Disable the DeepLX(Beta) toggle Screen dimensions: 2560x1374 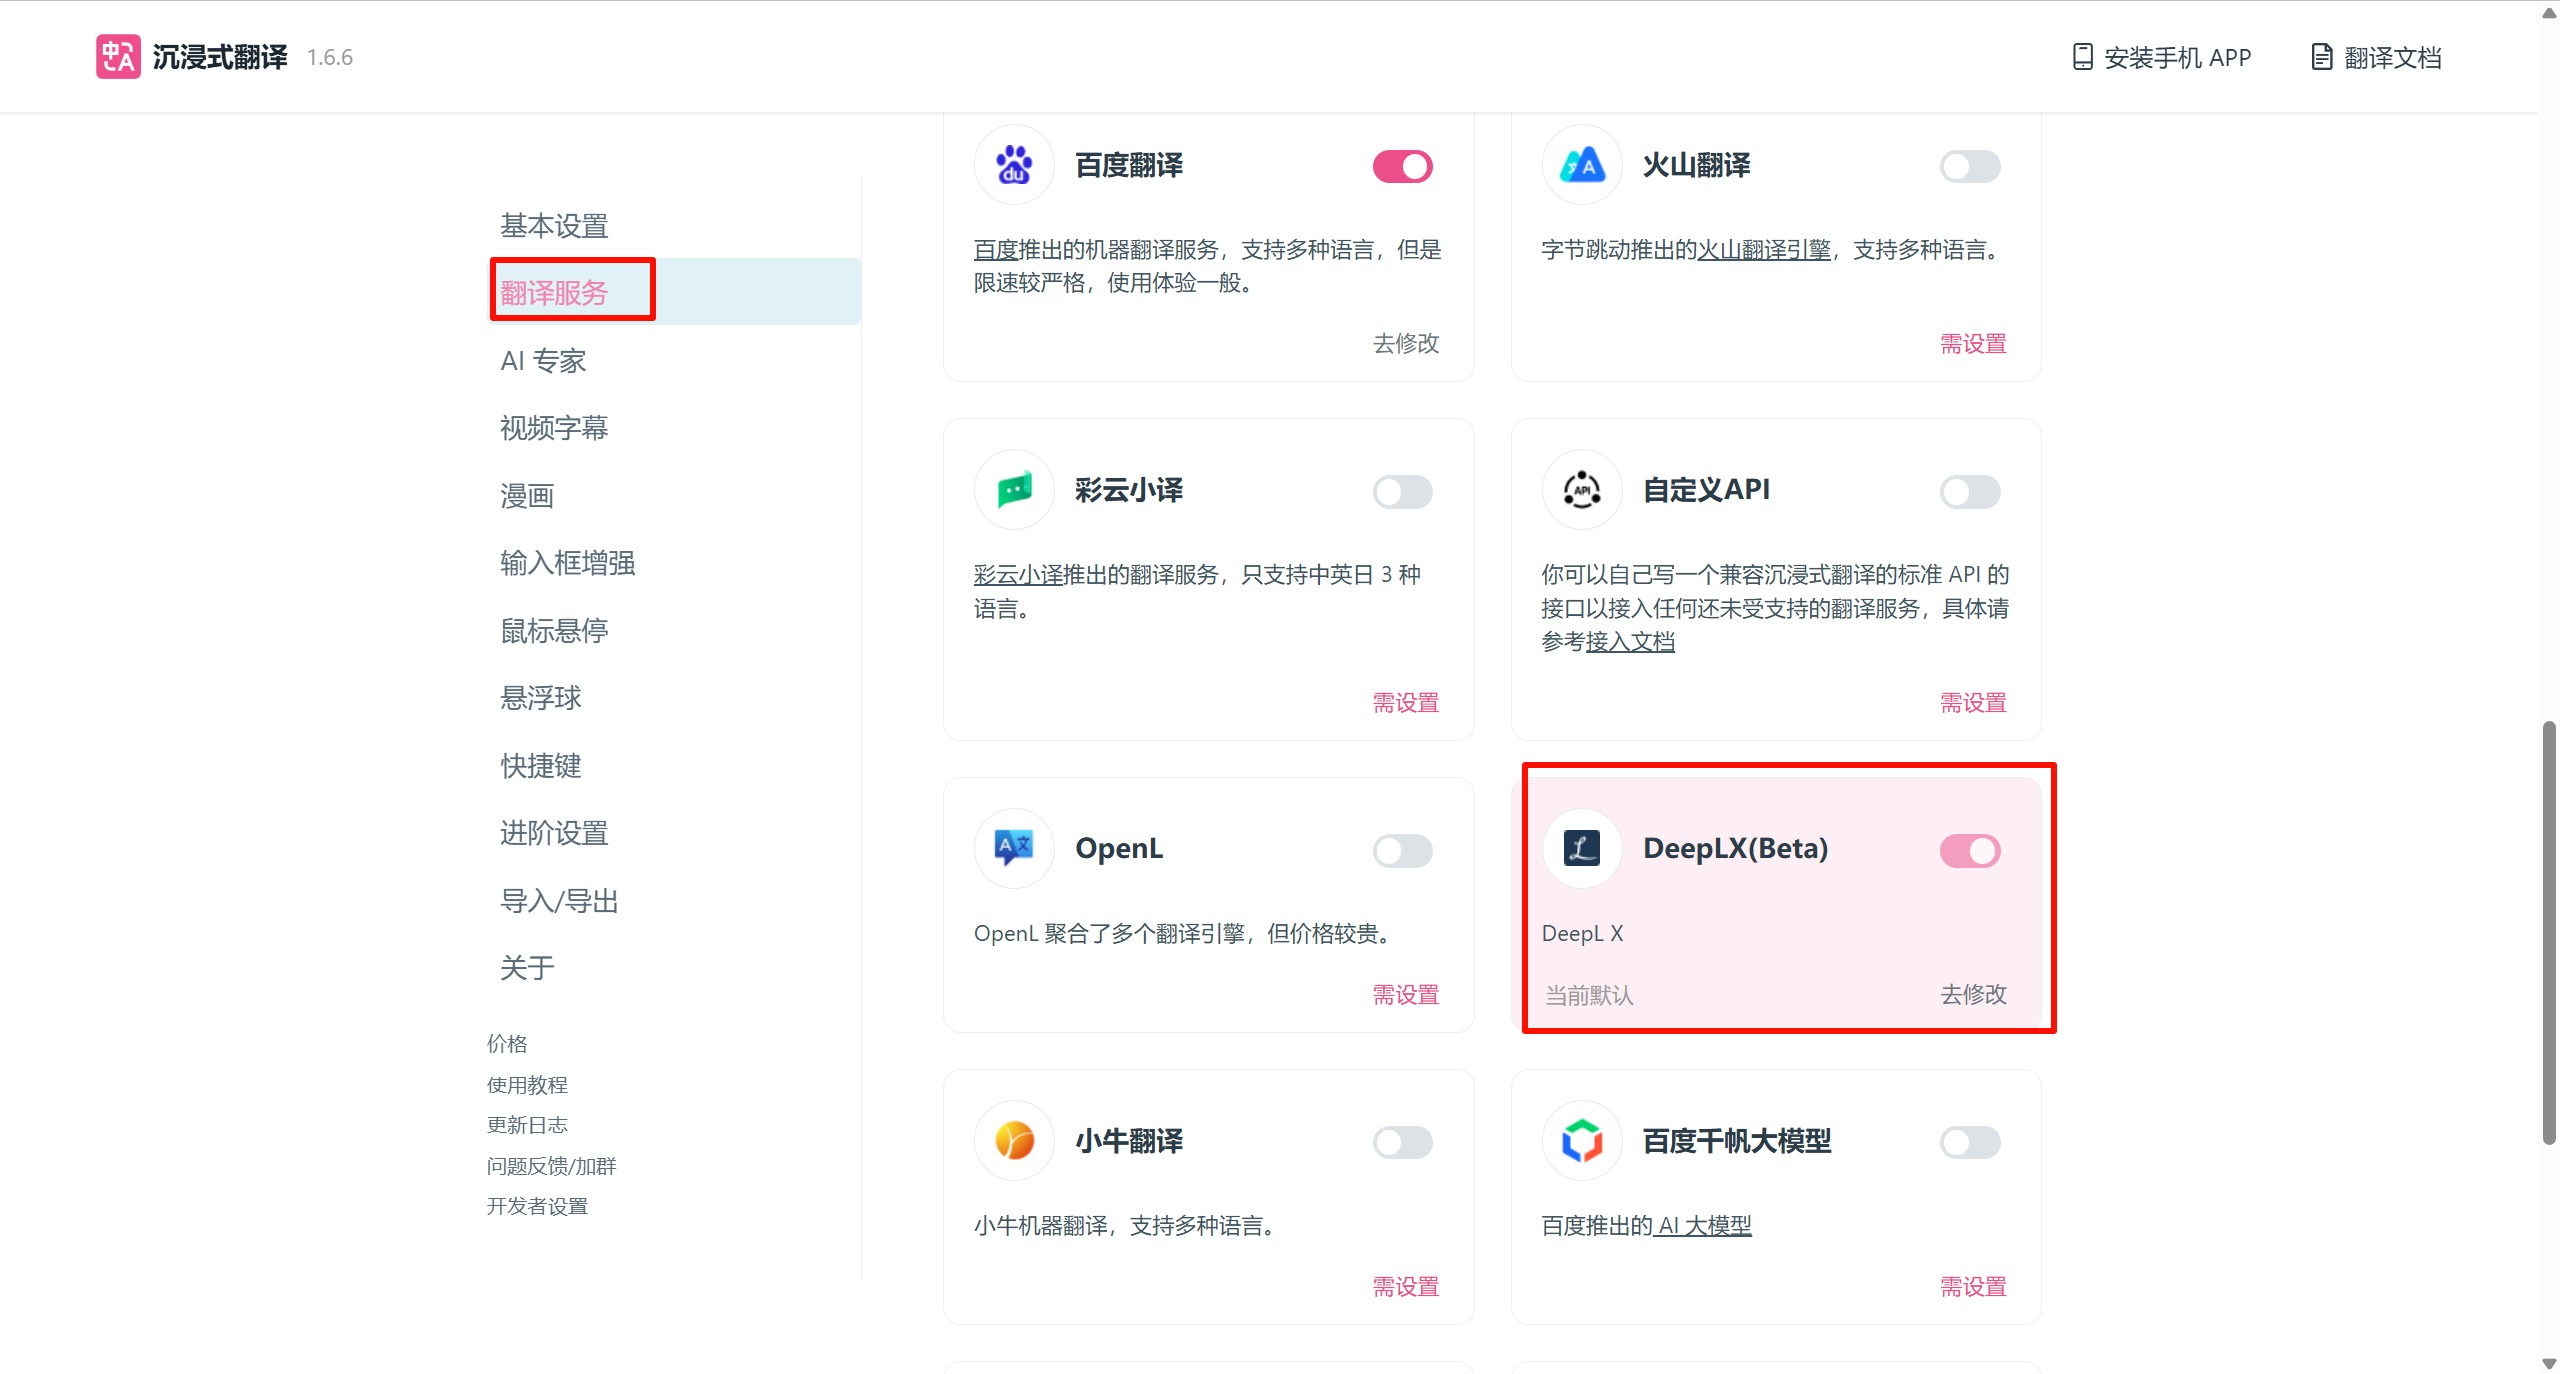(1970, 851)
